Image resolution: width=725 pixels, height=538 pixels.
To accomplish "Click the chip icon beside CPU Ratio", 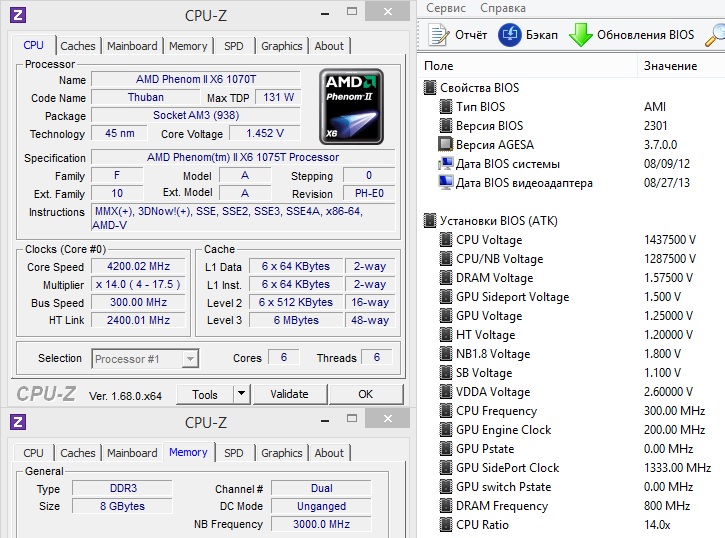I will (x=445, y=525).
